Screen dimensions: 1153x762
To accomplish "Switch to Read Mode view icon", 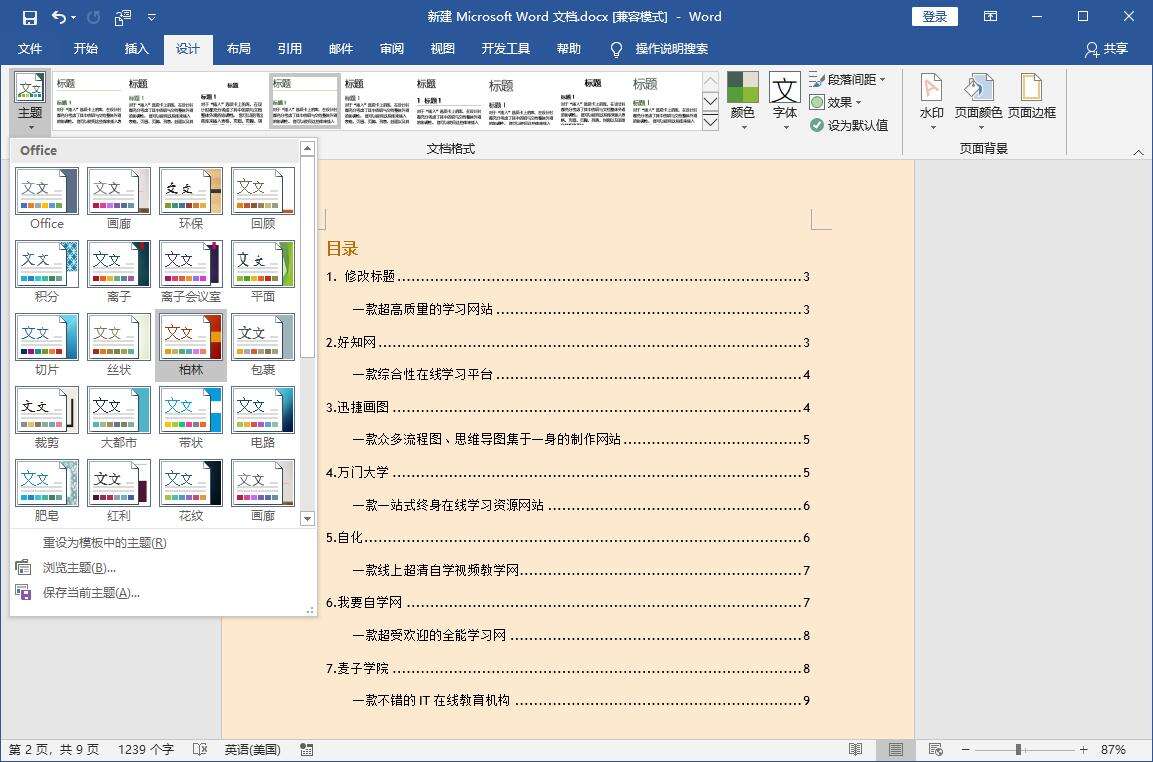I will coord(855,749).
